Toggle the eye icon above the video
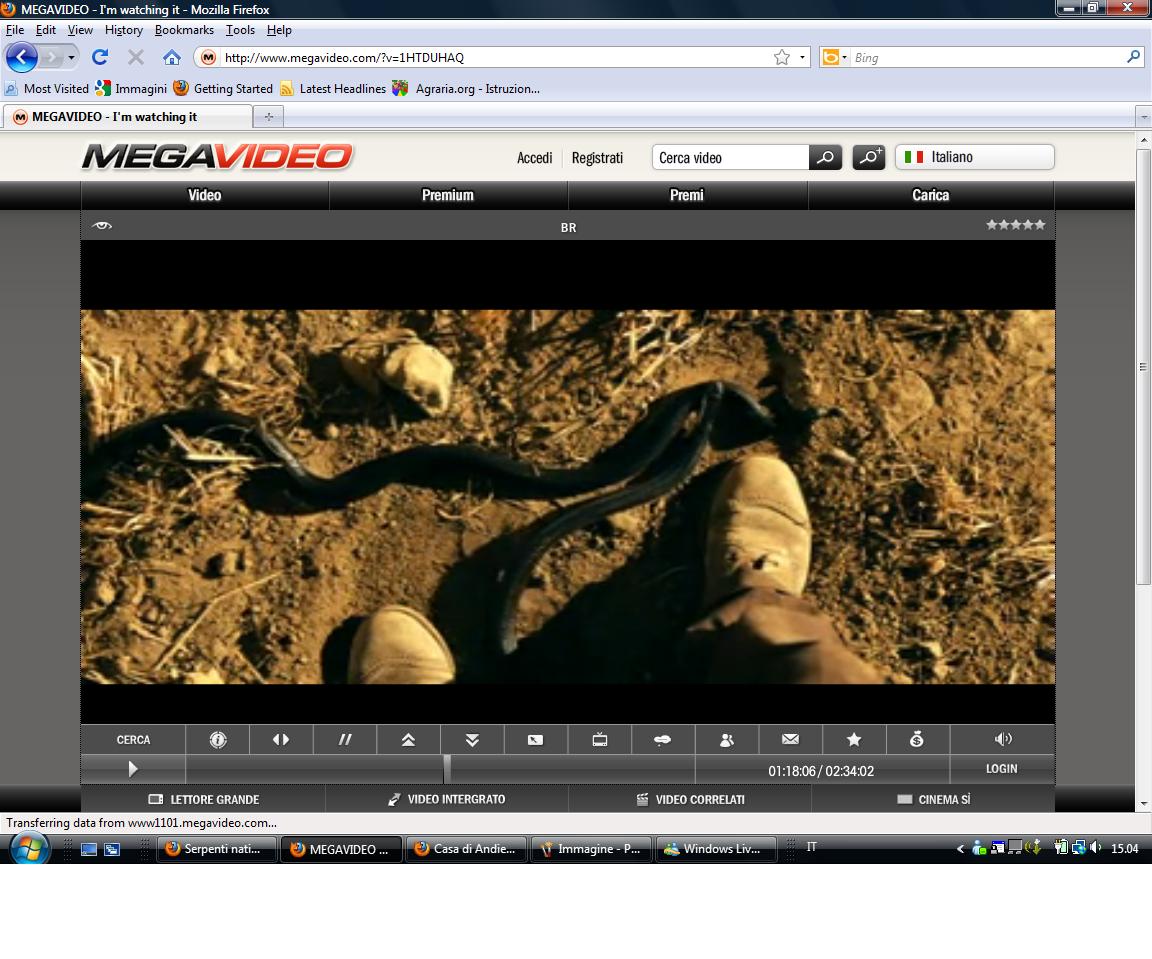Viewport: 1152px width, 959px height. pos(101,226)
